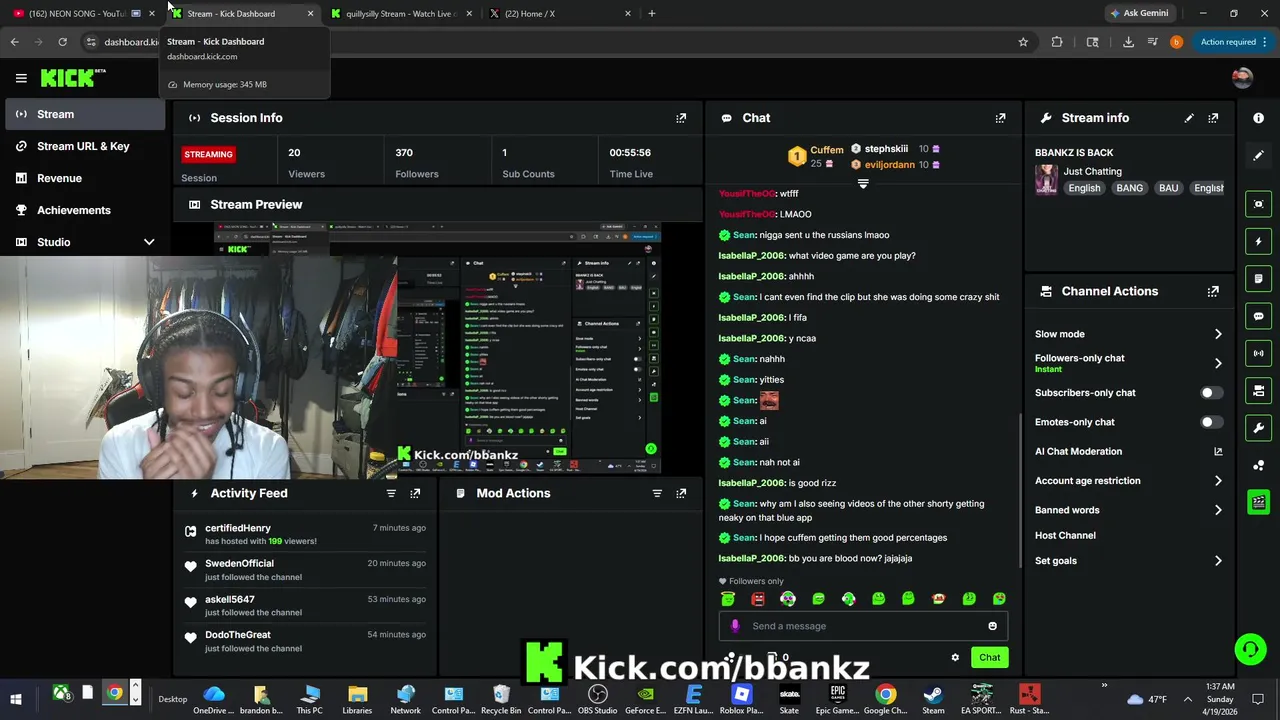1280x720 pixels.
Task: Toggle Emotes-only chat switch
Action: click(x=1210, y=422)
